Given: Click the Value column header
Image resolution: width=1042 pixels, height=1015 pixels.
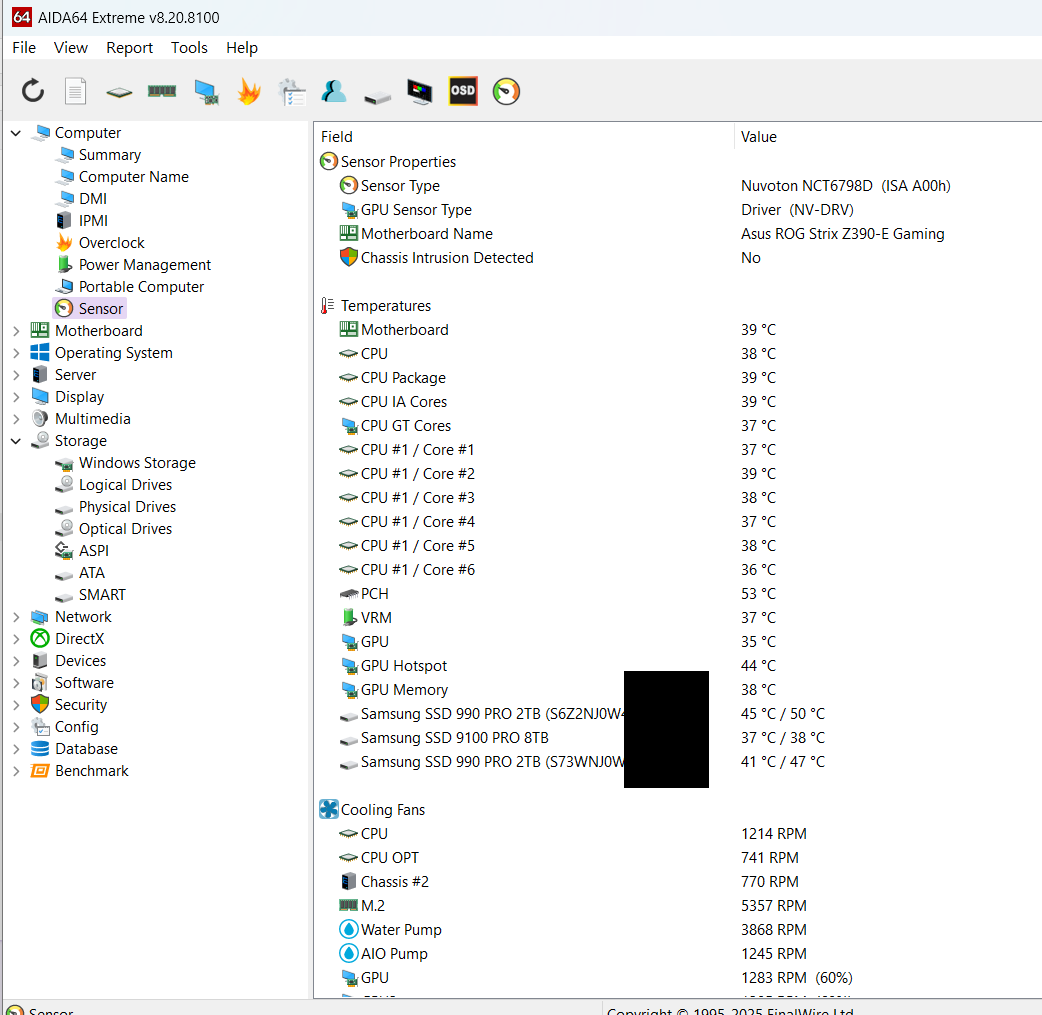Looking at the screenshot, I should (x=758, y=137).
